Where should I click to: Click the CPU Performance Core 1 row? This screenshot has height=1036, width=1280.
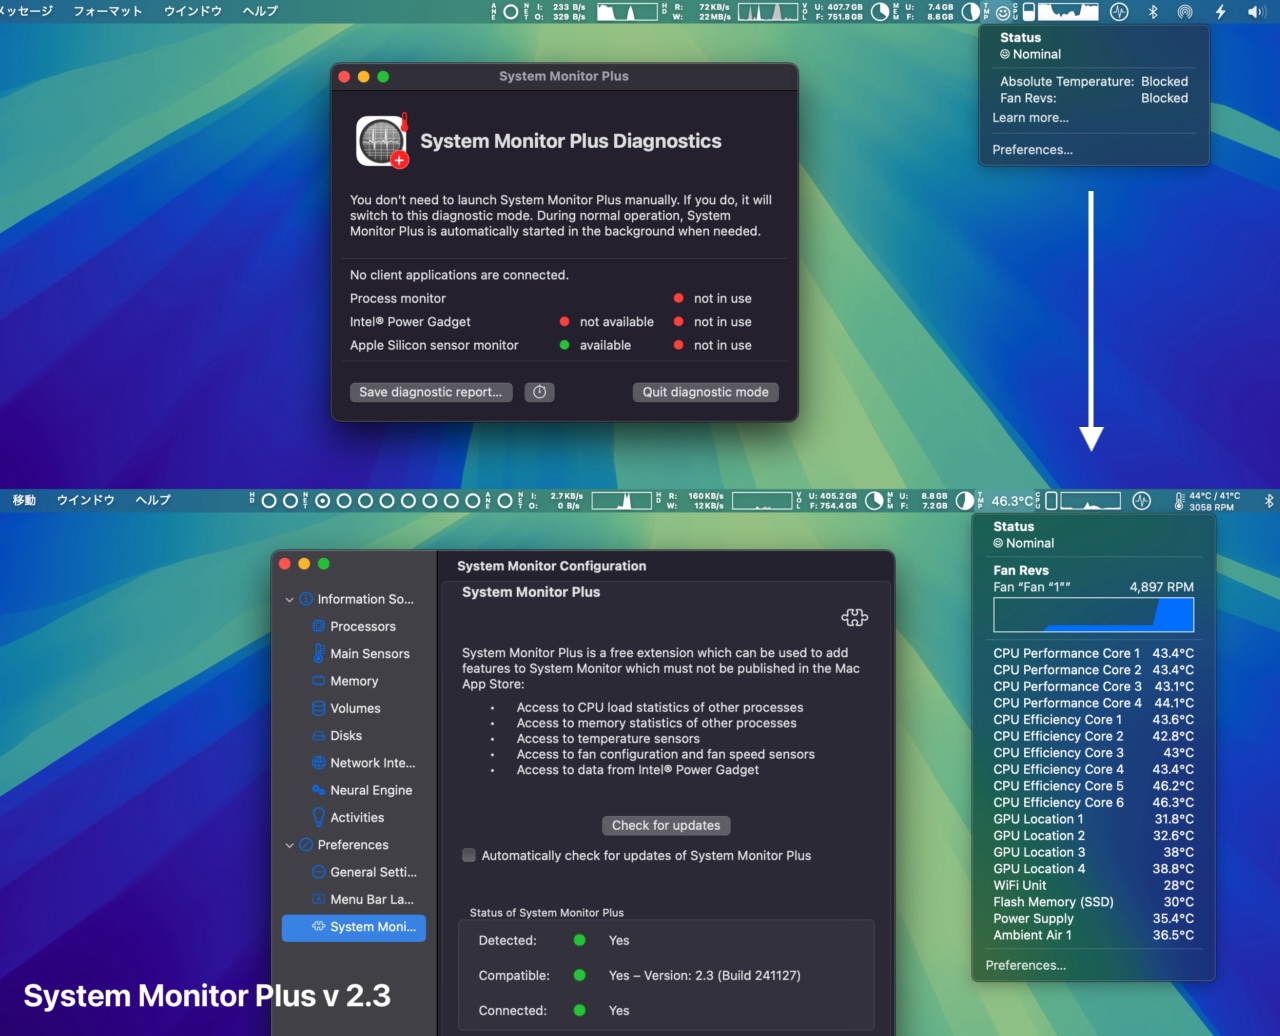pyautogui.click(x=1093, y=653)
